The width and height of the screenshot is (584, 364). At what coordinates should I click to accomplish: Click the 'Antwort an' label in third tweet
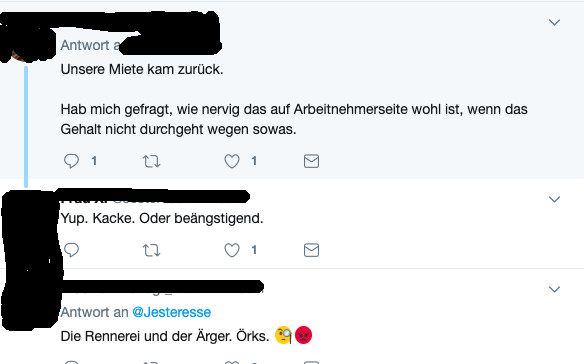[94, 312]
